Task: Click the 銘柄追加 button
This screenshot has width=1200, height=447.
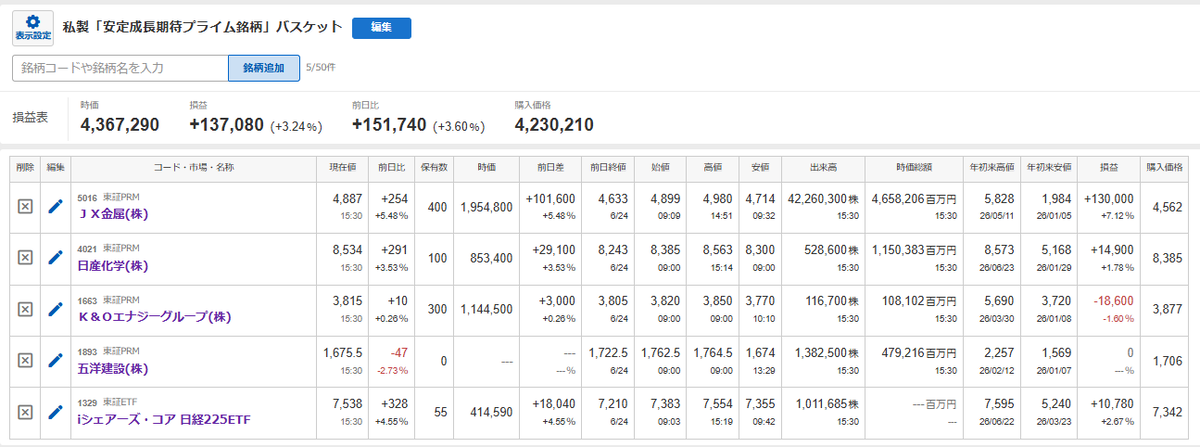Action: 263,68
